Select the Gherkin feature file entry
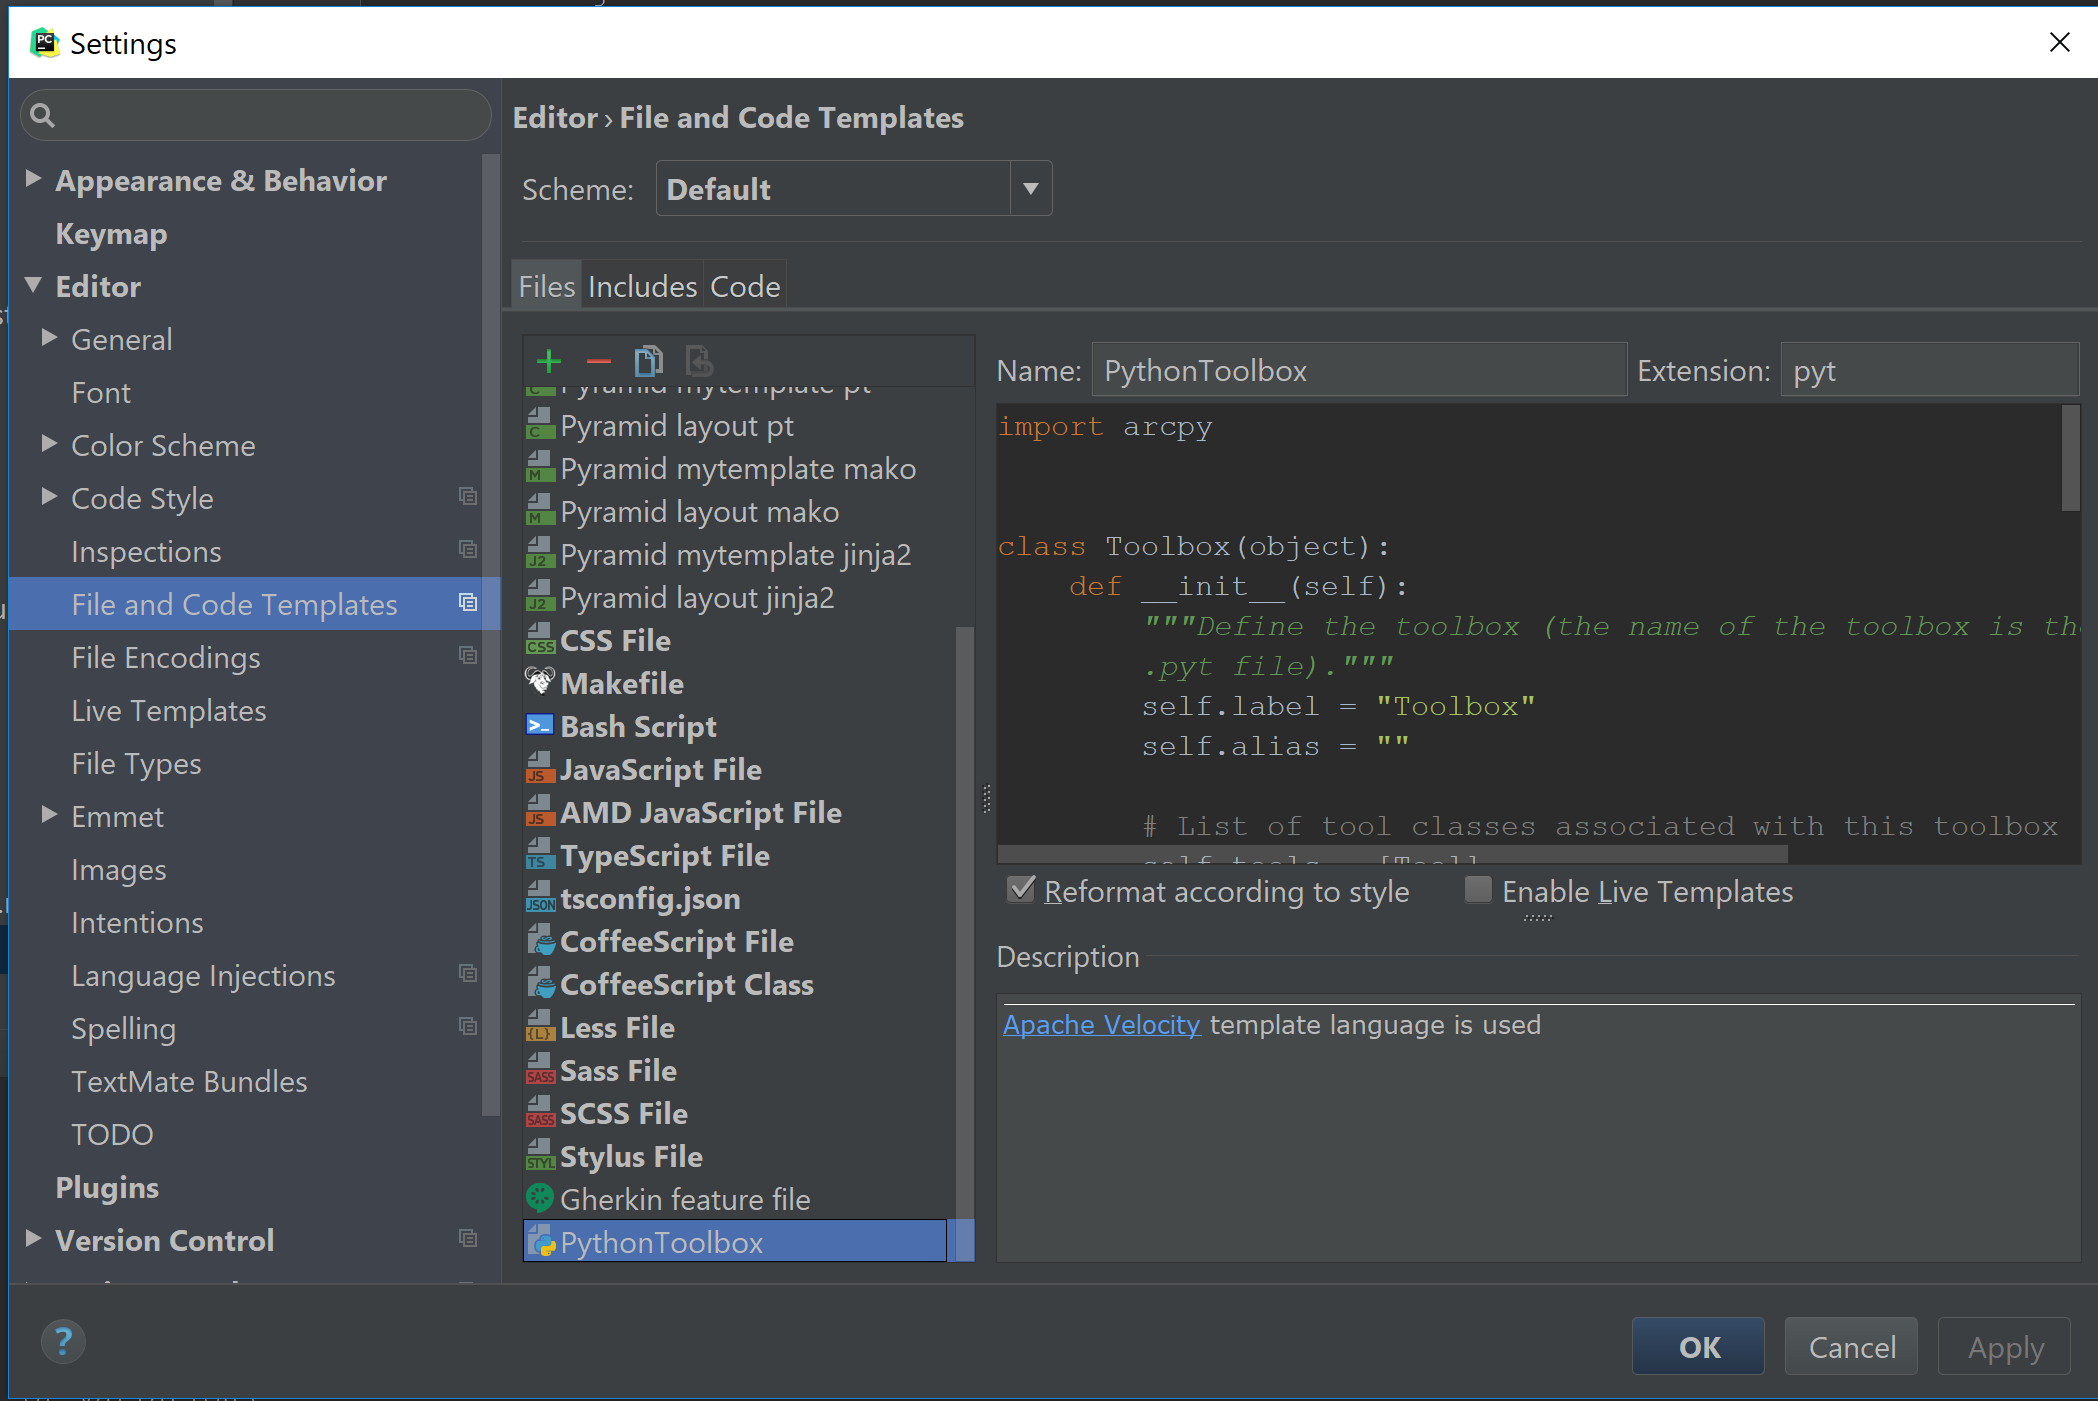This screenshot has width=2098, height=1401. pos(685,1199)
